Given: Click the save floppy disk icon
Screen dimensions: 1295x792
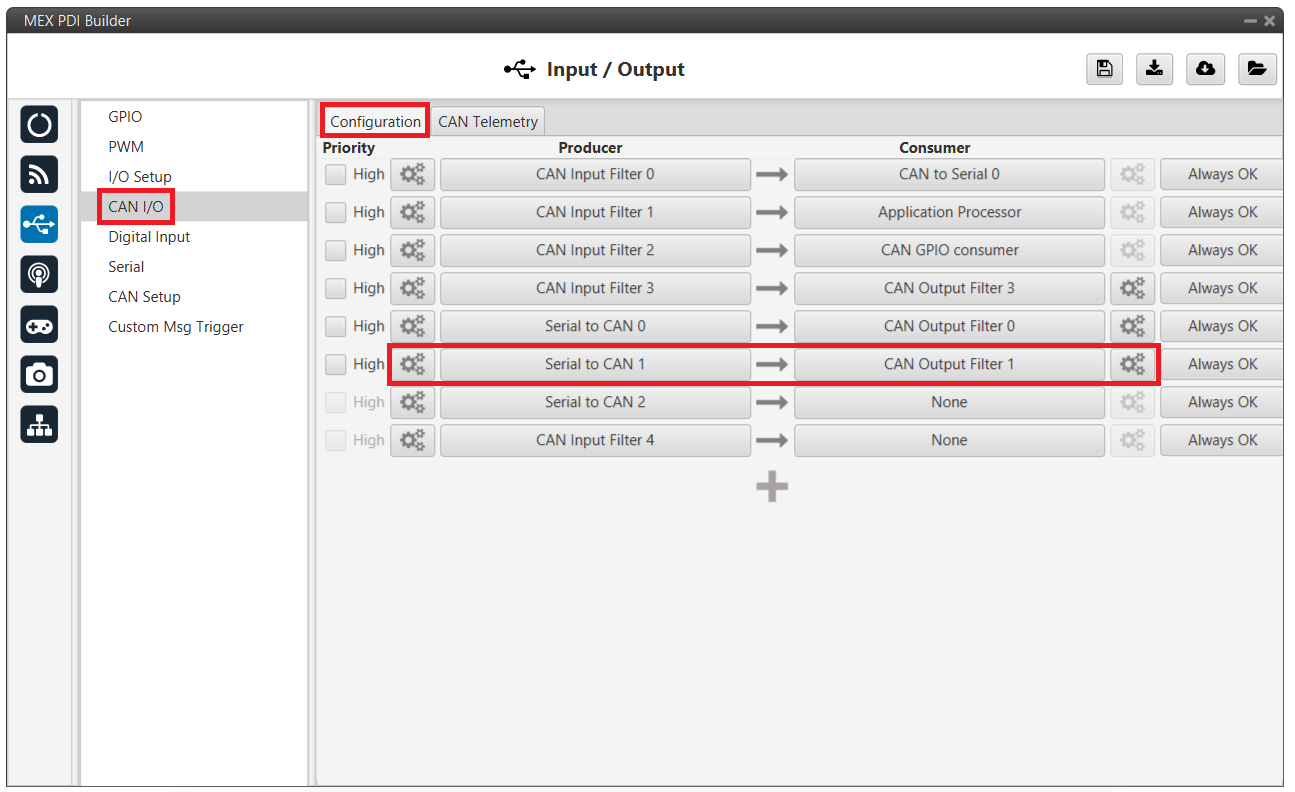Looking at the screenshot, I should [x=1104, y=68].
